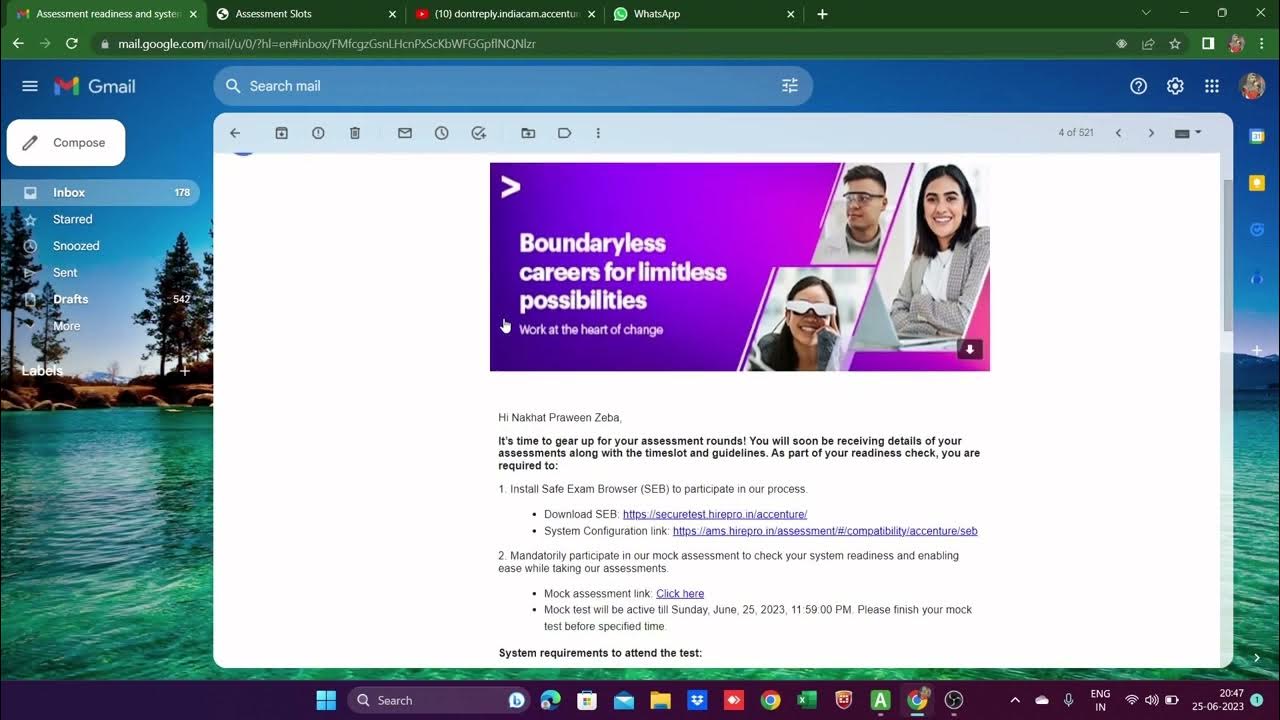Go back in browser history
The width and height of the screenshot is (1280, 720).
click(18, 44)
